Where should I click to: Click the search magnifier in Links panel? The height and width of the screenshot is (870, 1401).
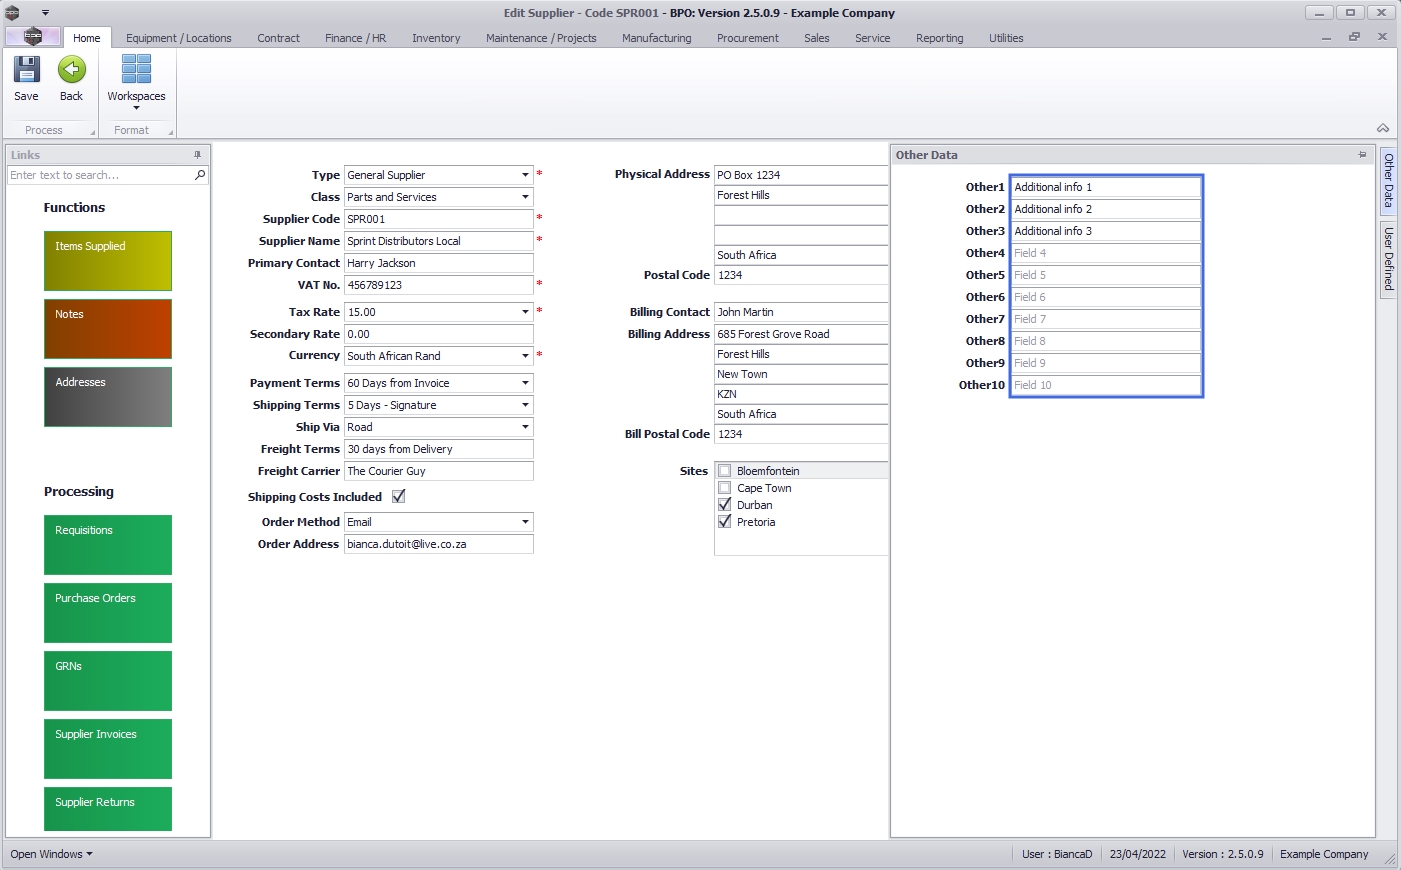pyautogui.click(x=200, y=175)
